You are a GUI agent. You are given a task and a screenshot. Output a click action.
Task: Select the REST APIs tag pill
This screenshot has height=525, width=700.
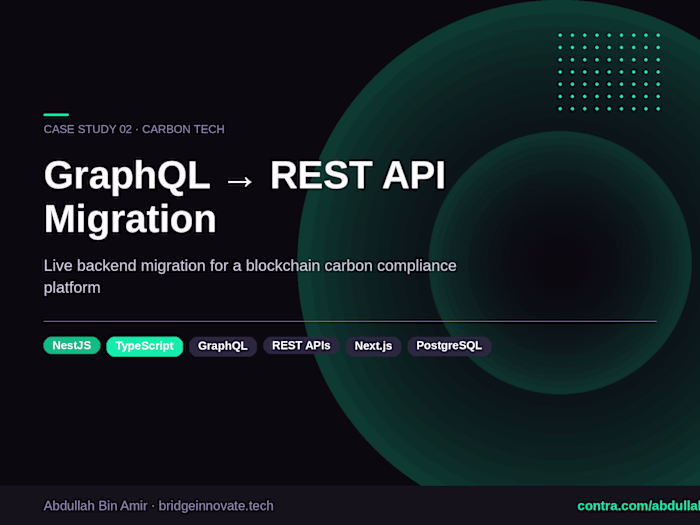tap(301, 346)
